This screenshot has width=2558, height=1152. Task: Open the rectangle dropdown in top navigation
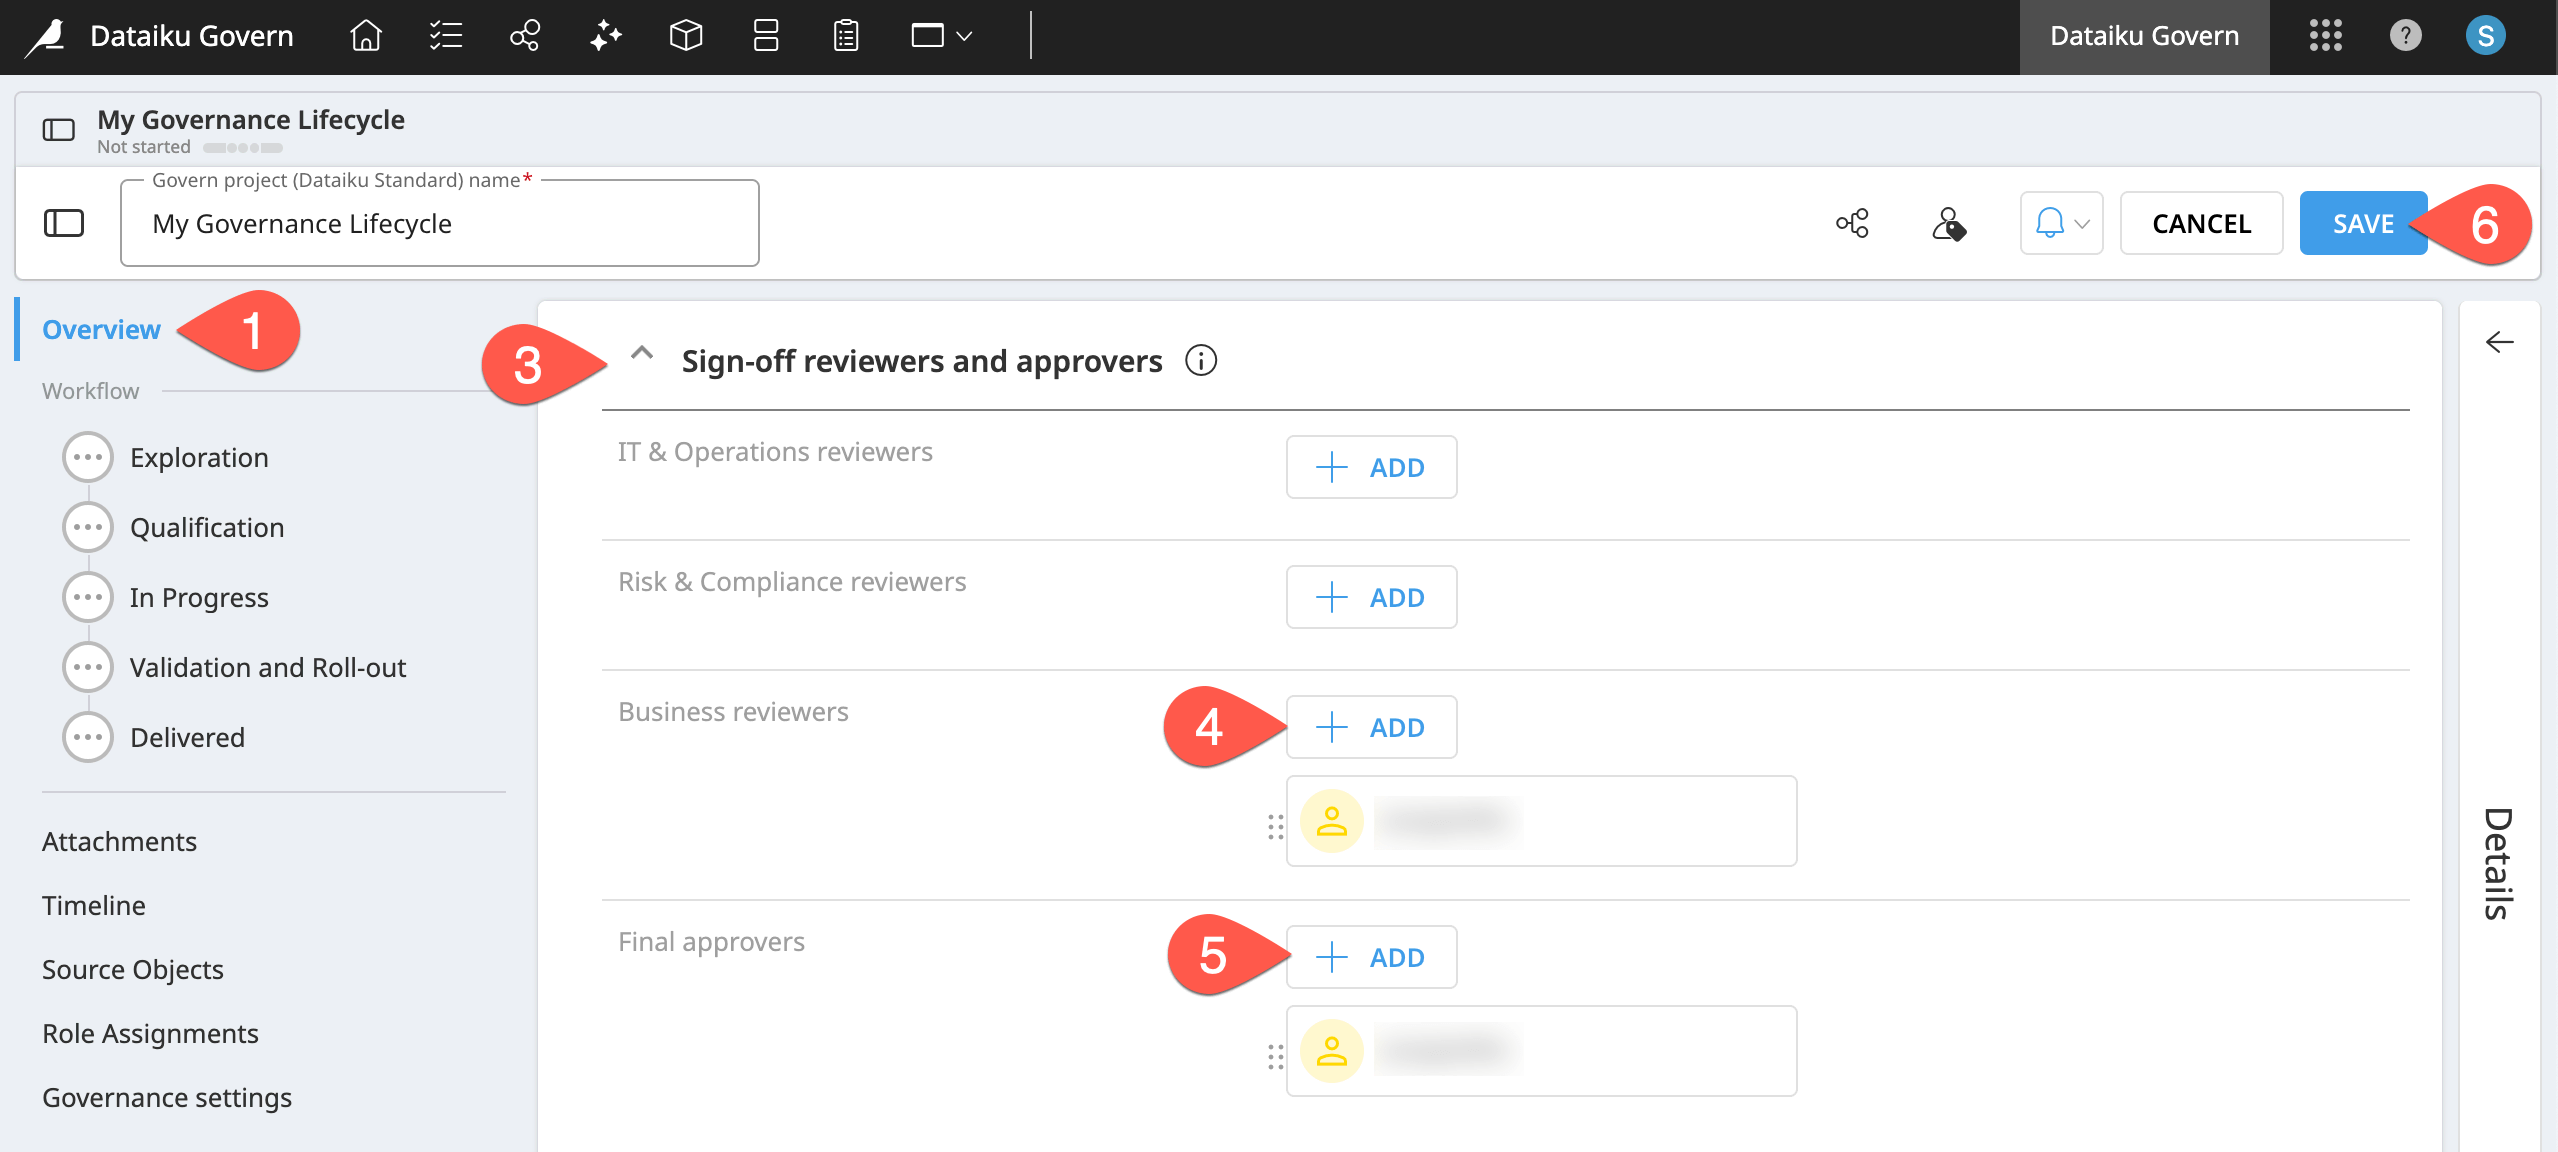941,36
